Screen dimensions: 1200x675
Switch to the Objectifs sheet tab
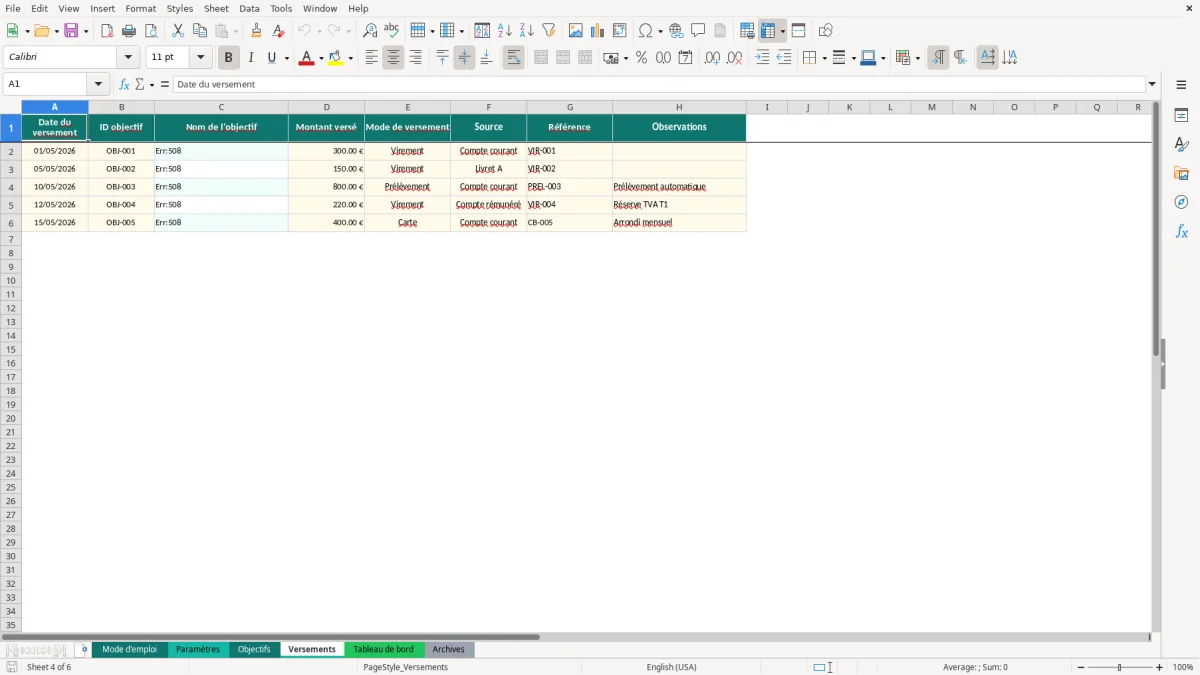point(254,649)
